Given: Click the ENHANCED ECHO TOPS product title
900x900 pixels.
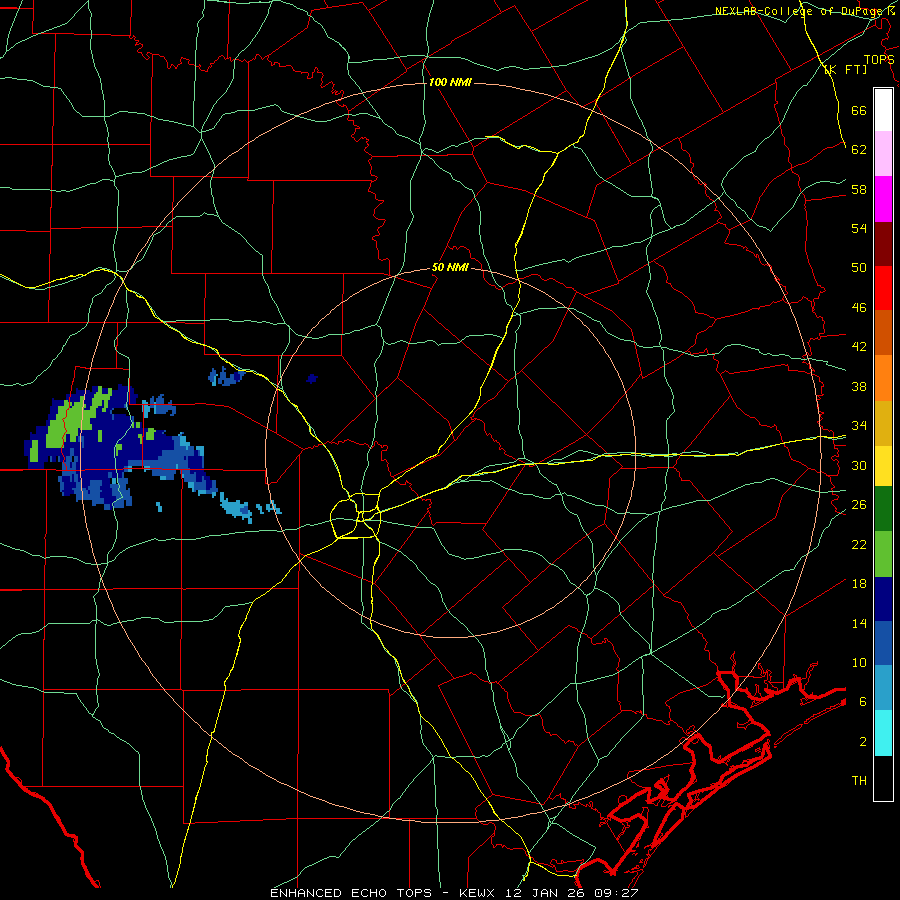Looking at the screenshot, I should [351, 893].
